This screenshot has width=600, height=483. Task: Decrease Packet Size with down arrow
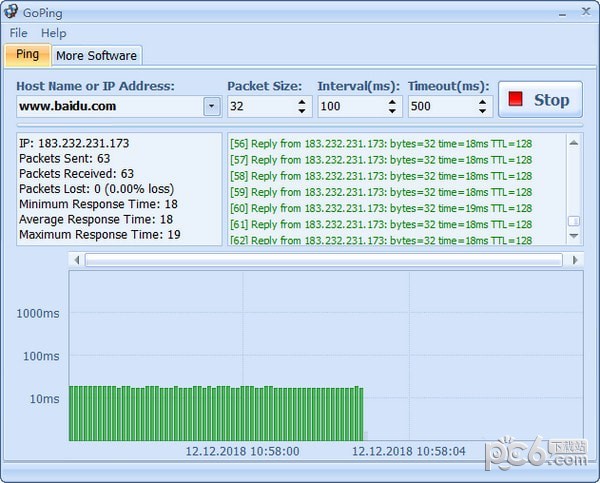(x=301, y=111)
